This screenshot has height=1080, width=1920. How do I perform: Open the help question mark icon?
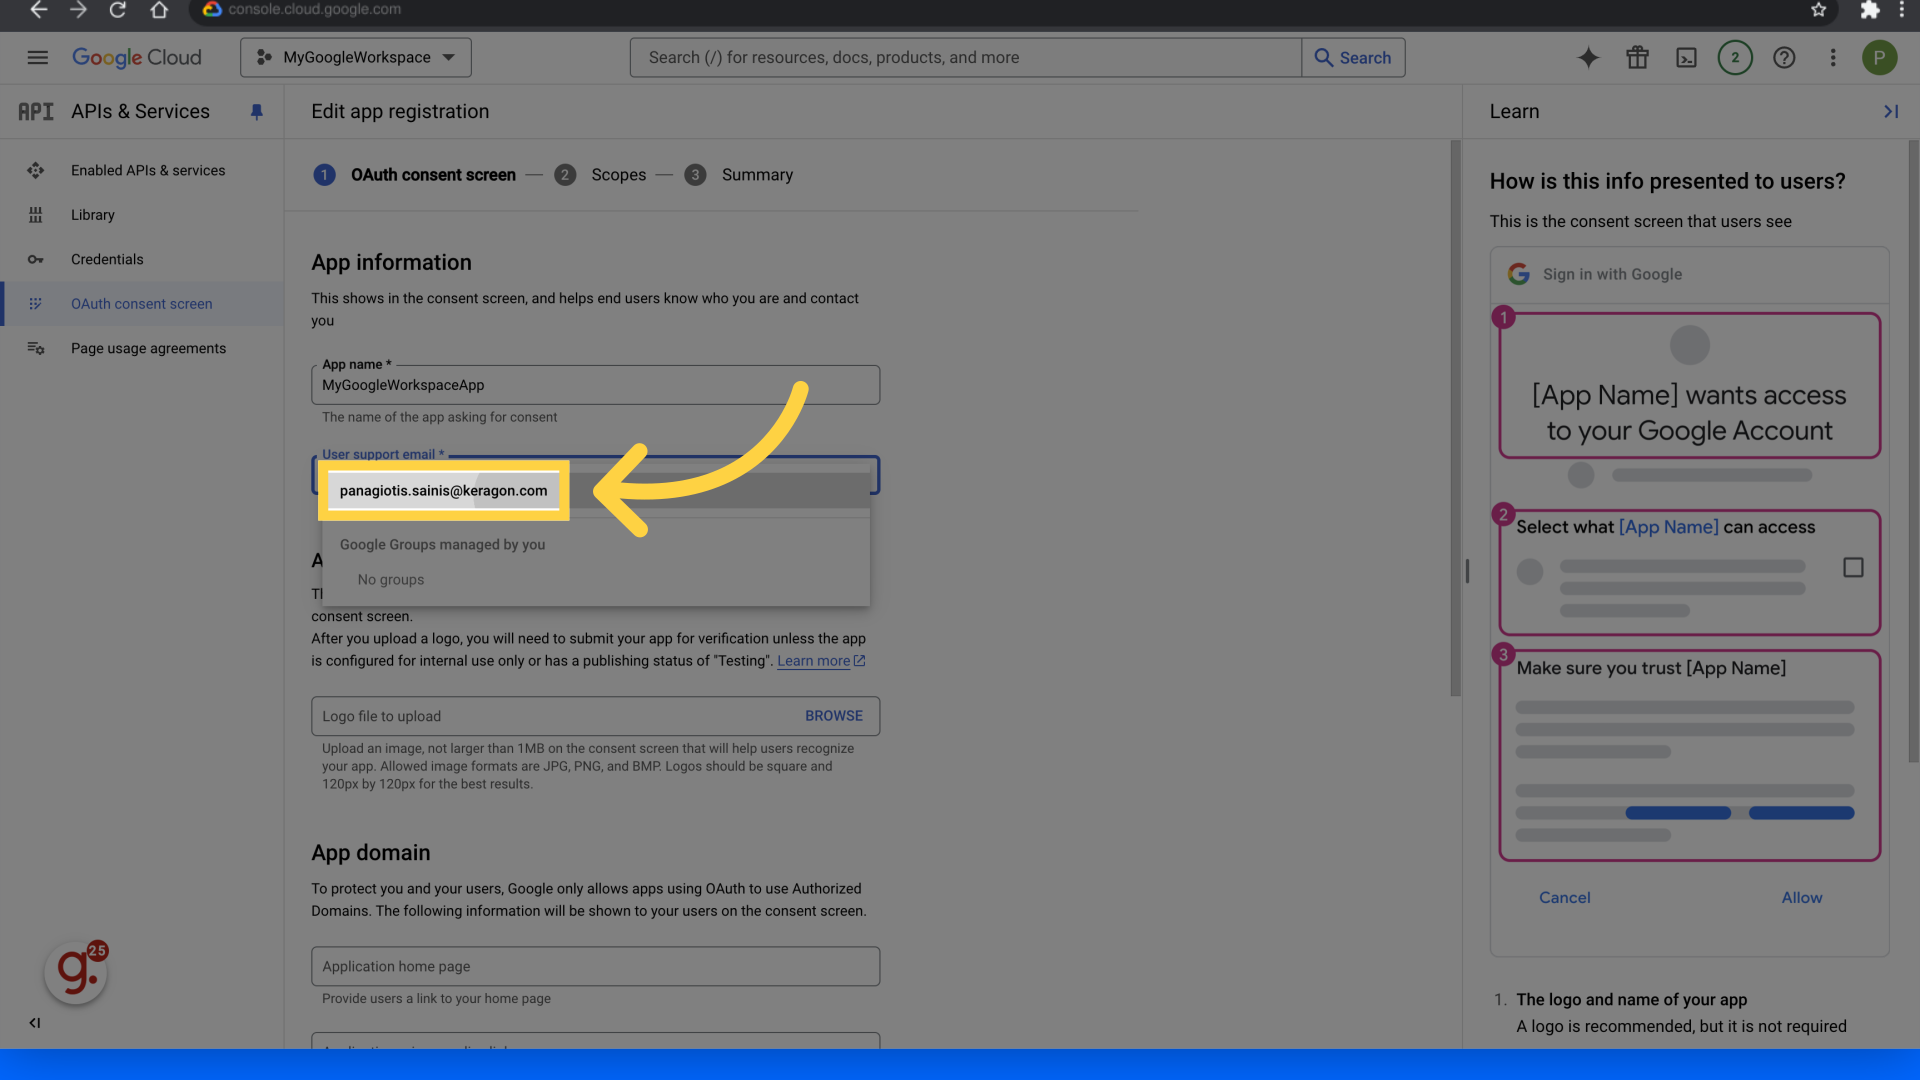pyautogui.click(x=1784, y=57)
